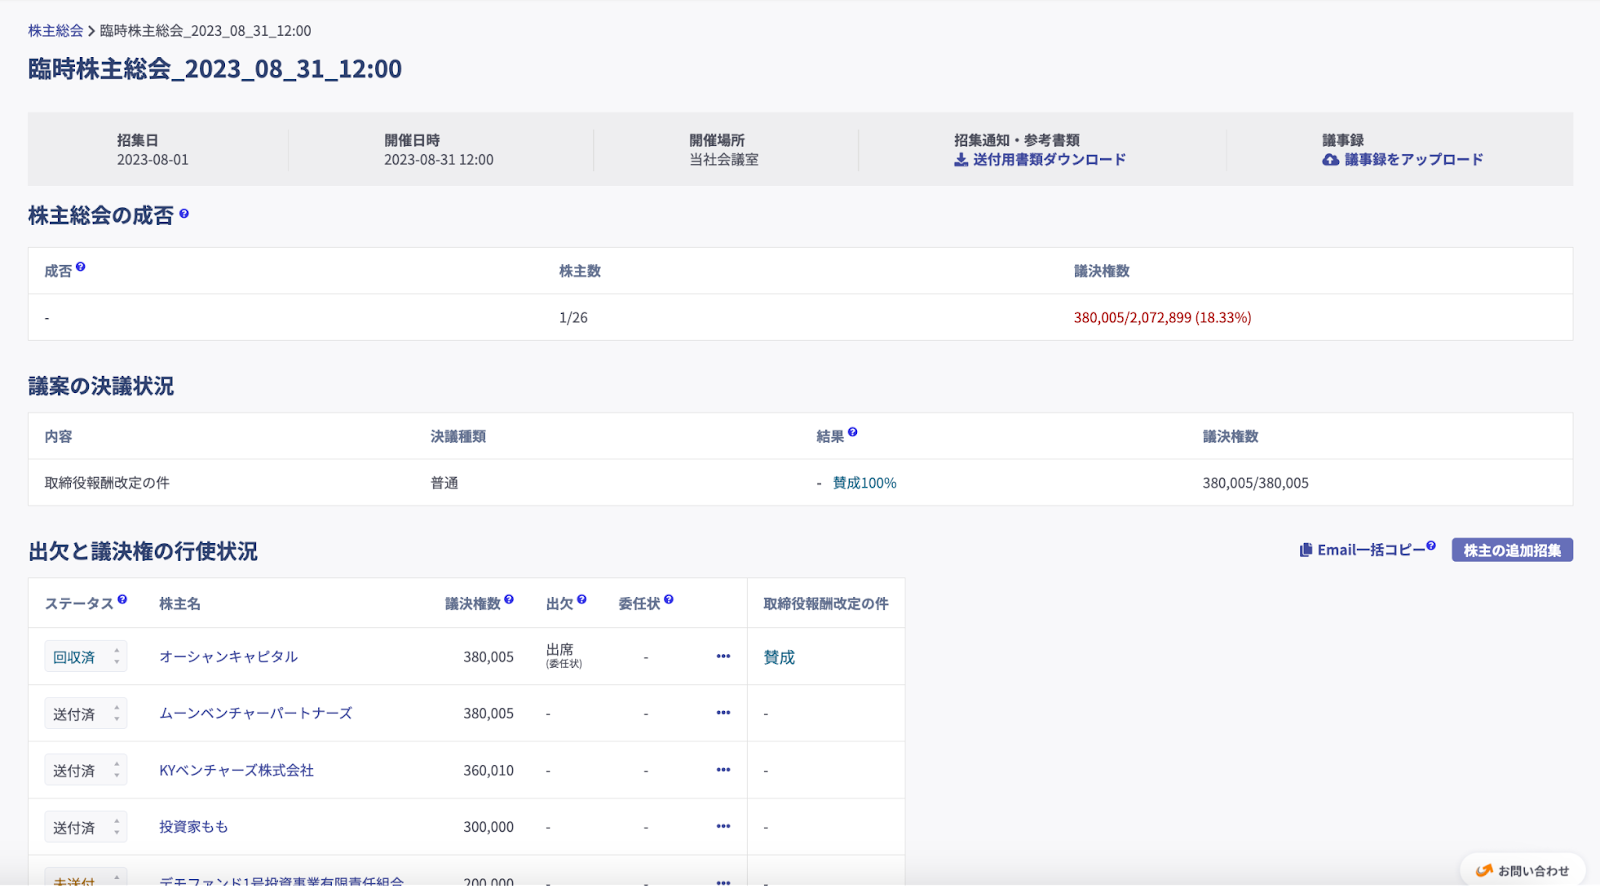Viewport: 1600px width, 886px height.
Task: Click copy icon of Email一括コピー
Action: [x=1306, y=550]
